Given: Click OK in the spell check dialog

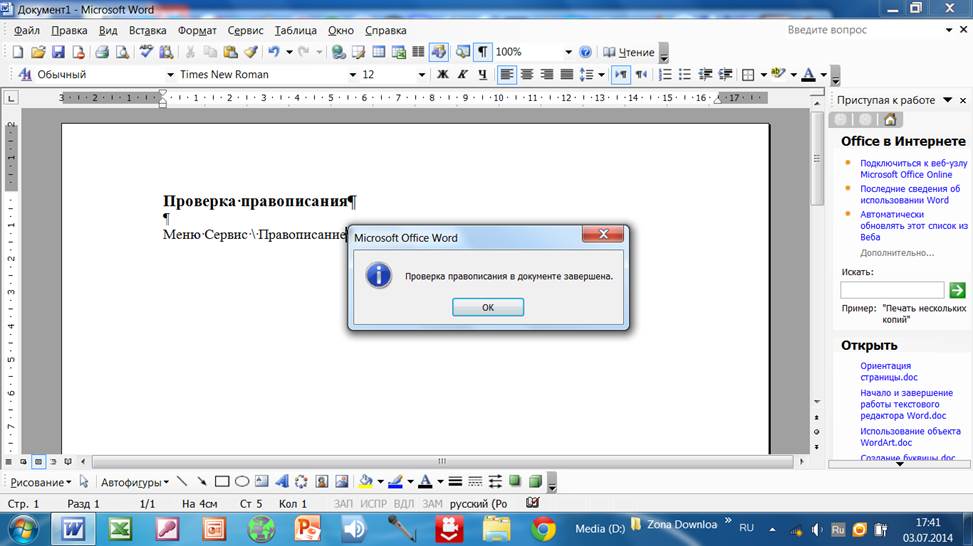Looking at the screenshot, I should (x=488, y=307).
